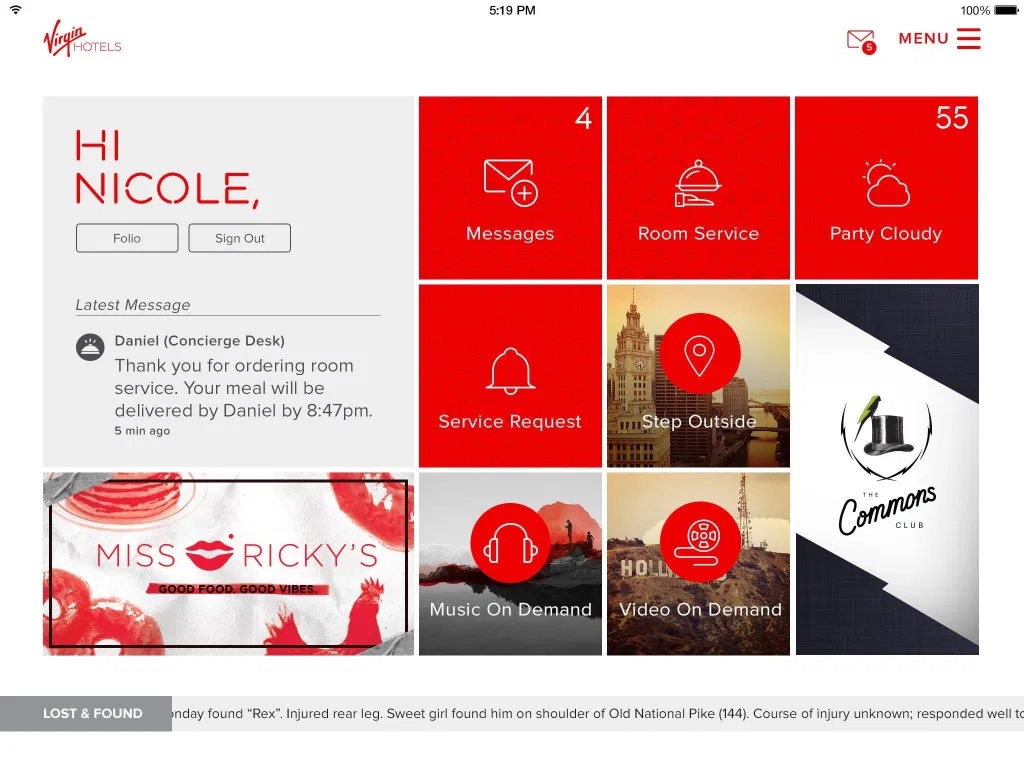Tap the MENU text label
This screenshot has width=1024, height=768.
[923, 39]
